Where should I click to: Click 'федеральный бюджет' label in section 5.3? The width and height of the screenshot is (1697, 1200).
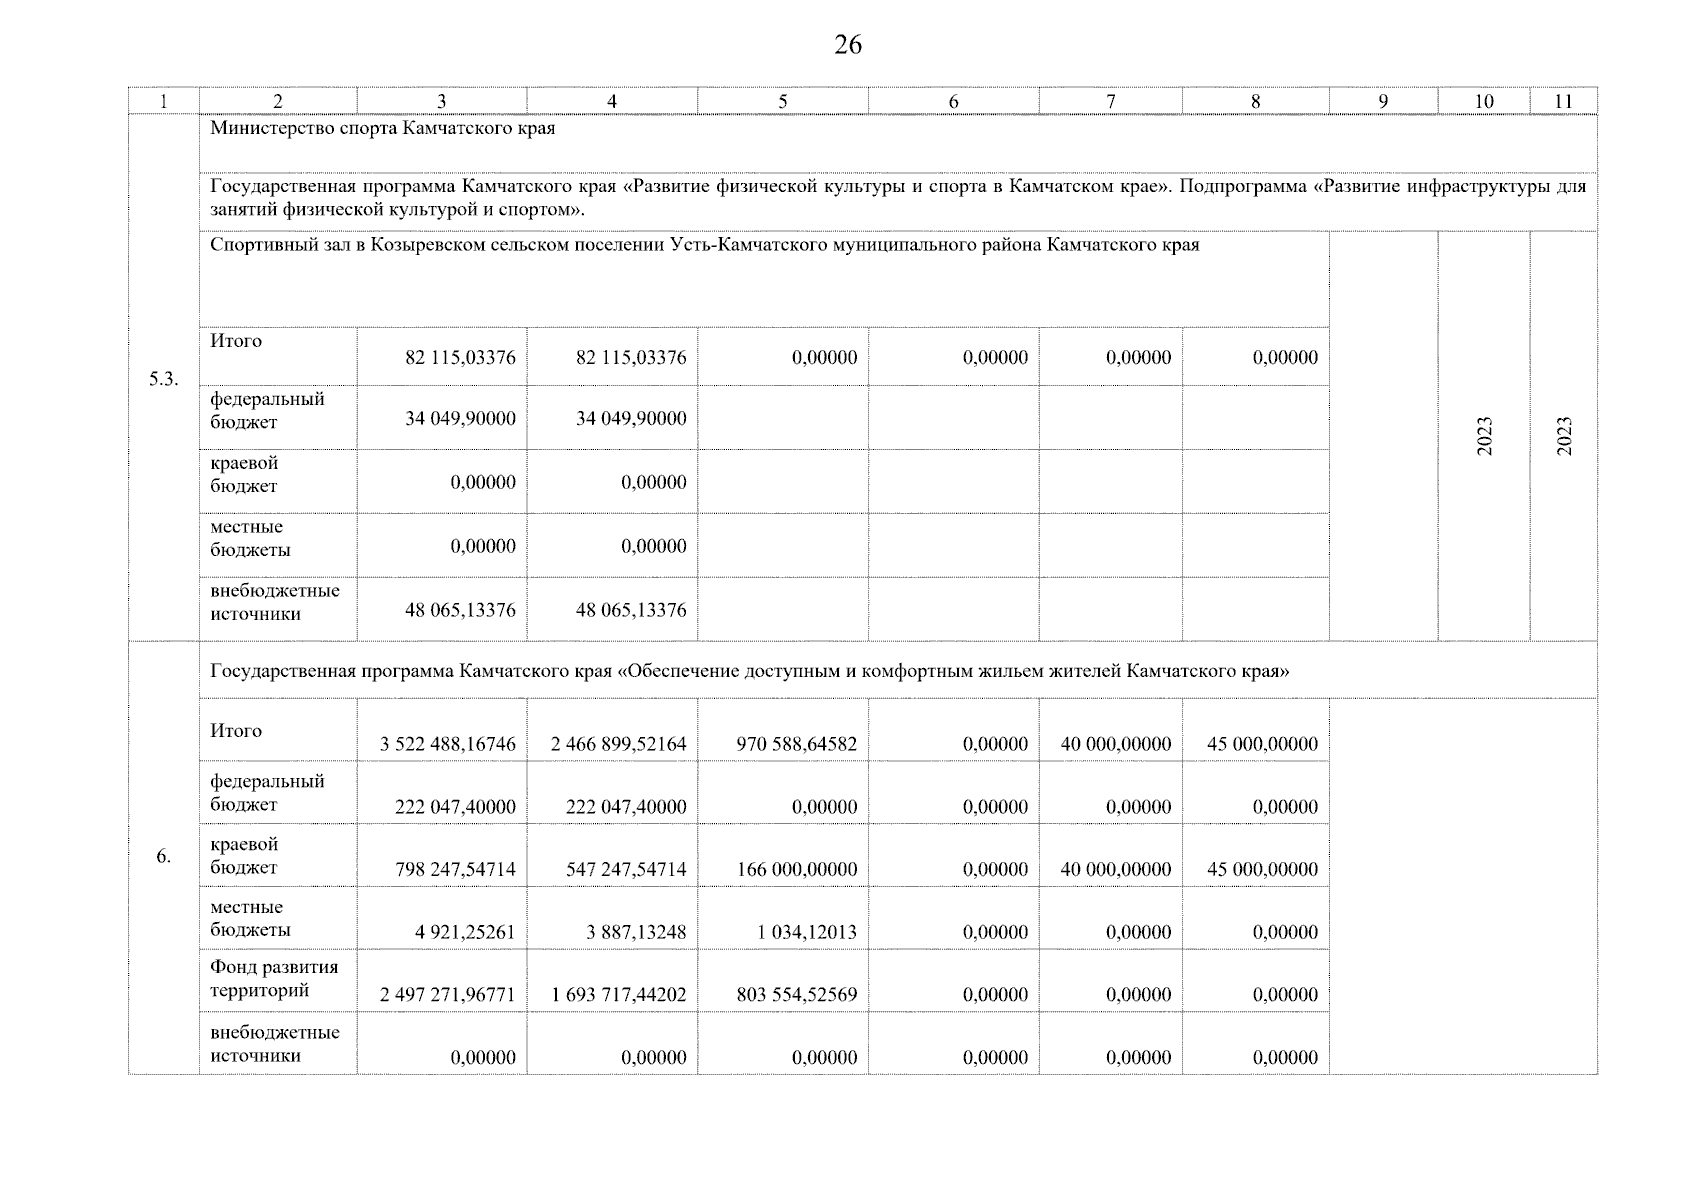click(x=267, y=411)
